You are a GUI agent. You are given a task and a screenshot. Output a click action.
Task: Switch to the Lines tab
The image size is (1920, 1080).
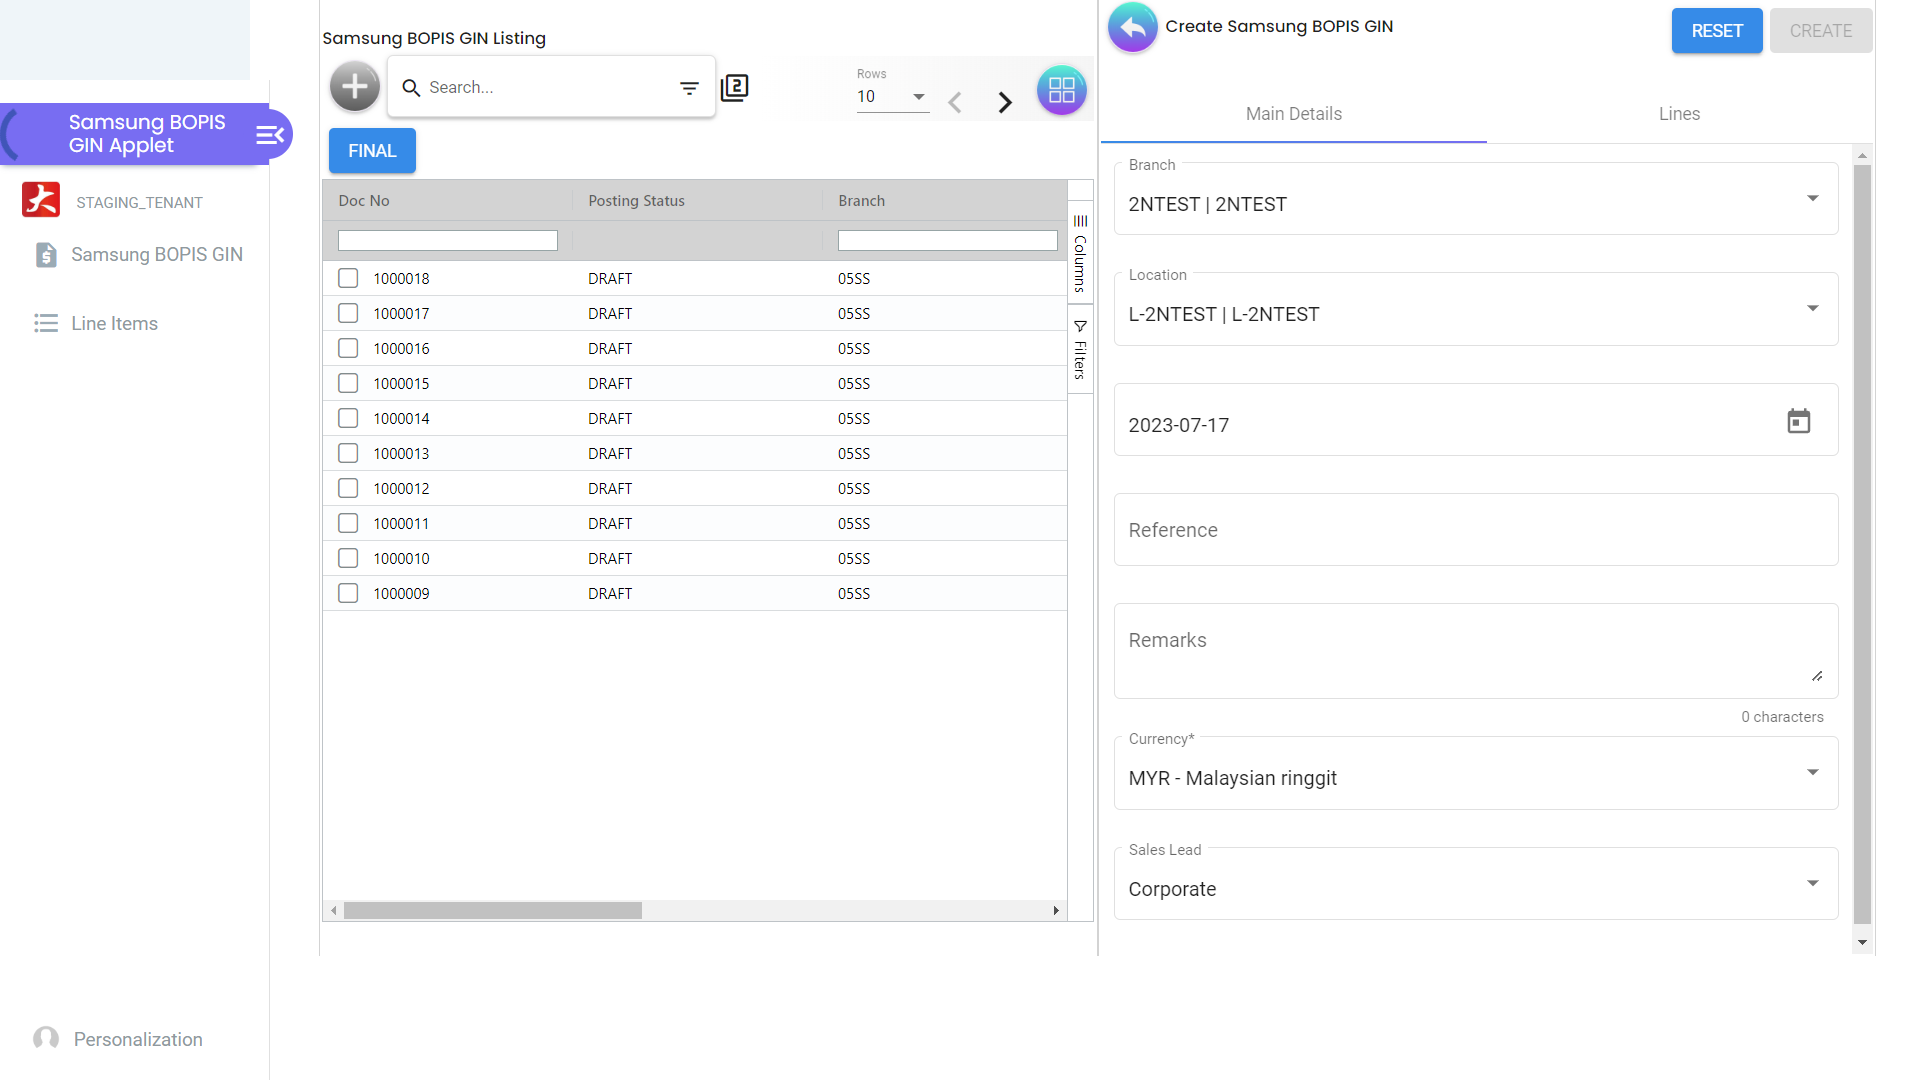pos(1679,114)
